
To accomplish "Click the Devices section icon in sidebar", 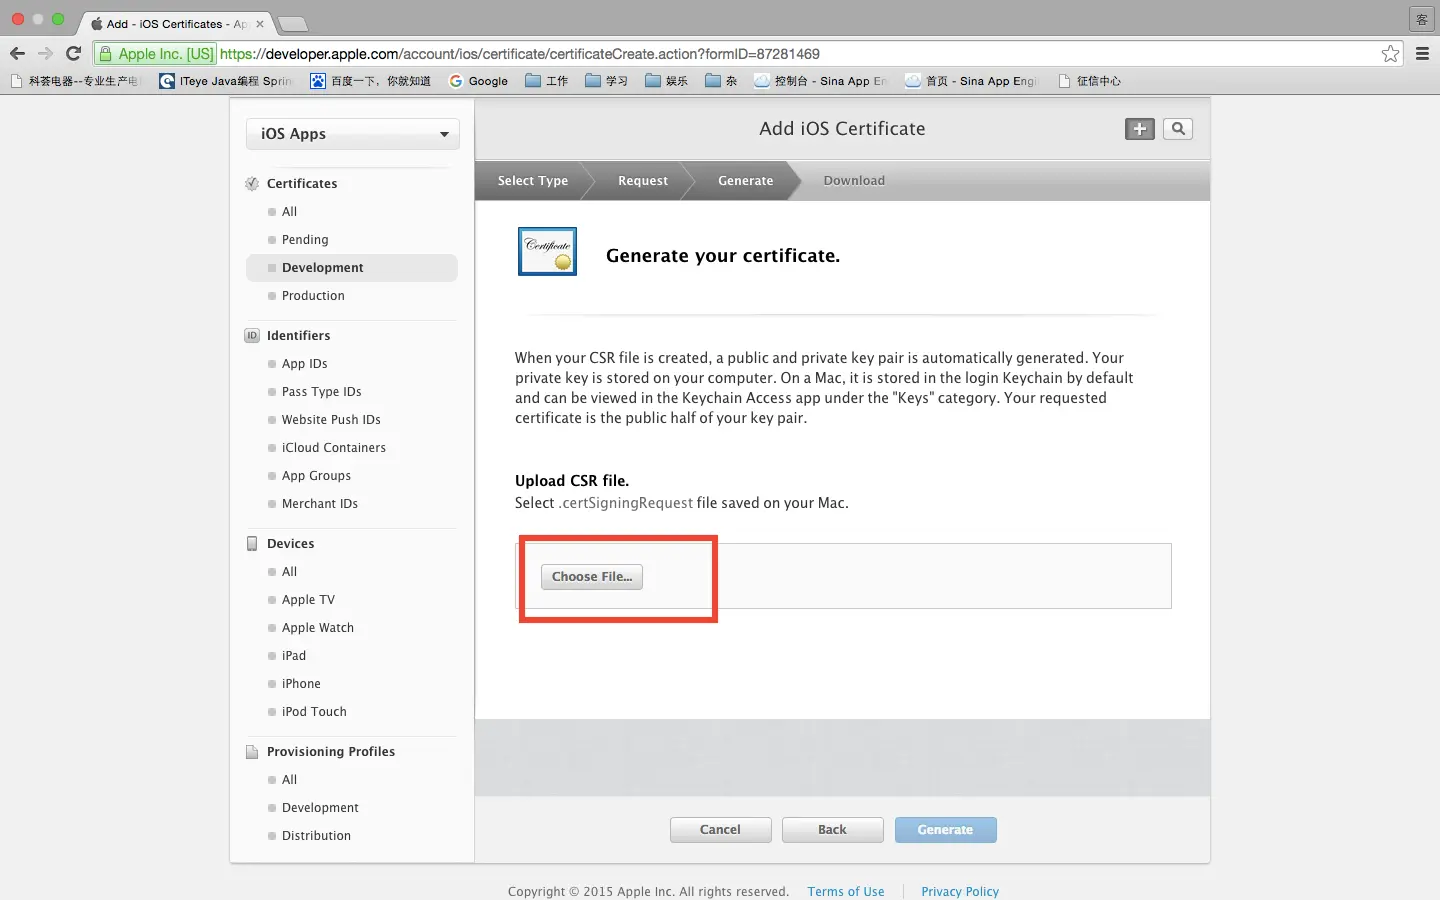I will tap(252, 543).
